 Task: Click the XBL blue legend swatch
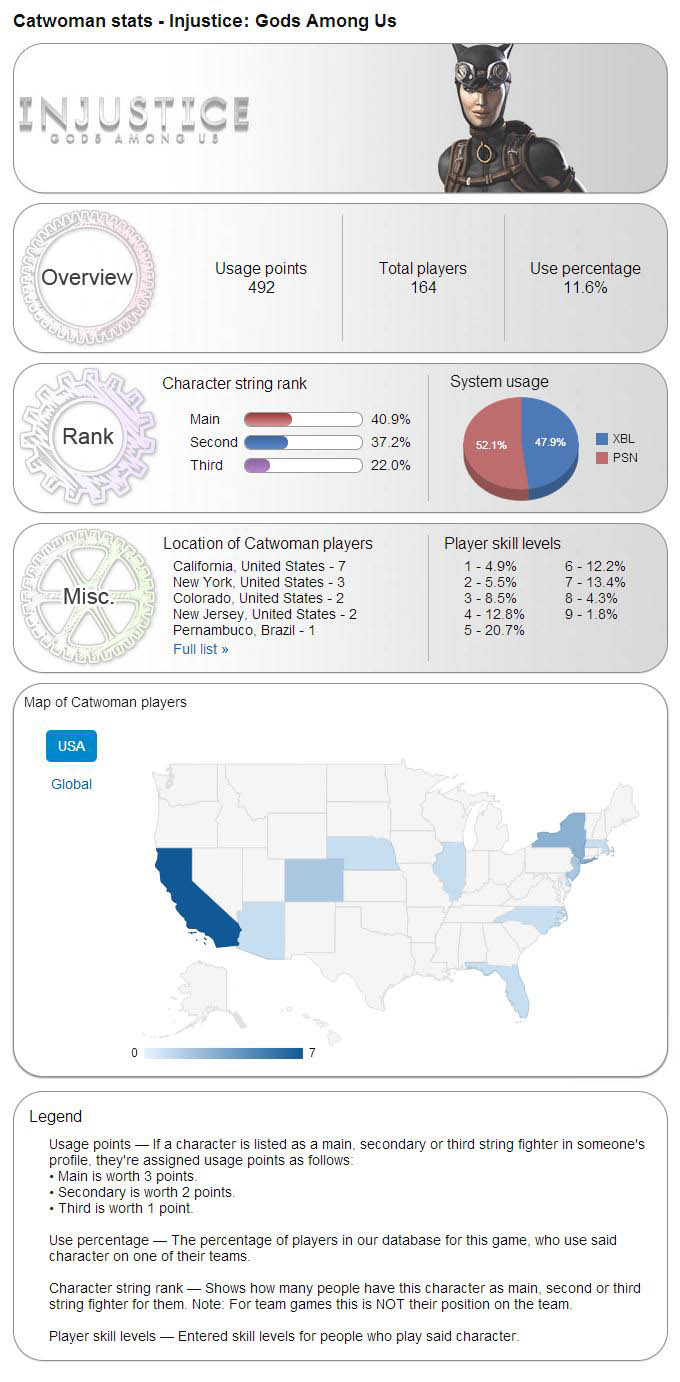point(602,439)
